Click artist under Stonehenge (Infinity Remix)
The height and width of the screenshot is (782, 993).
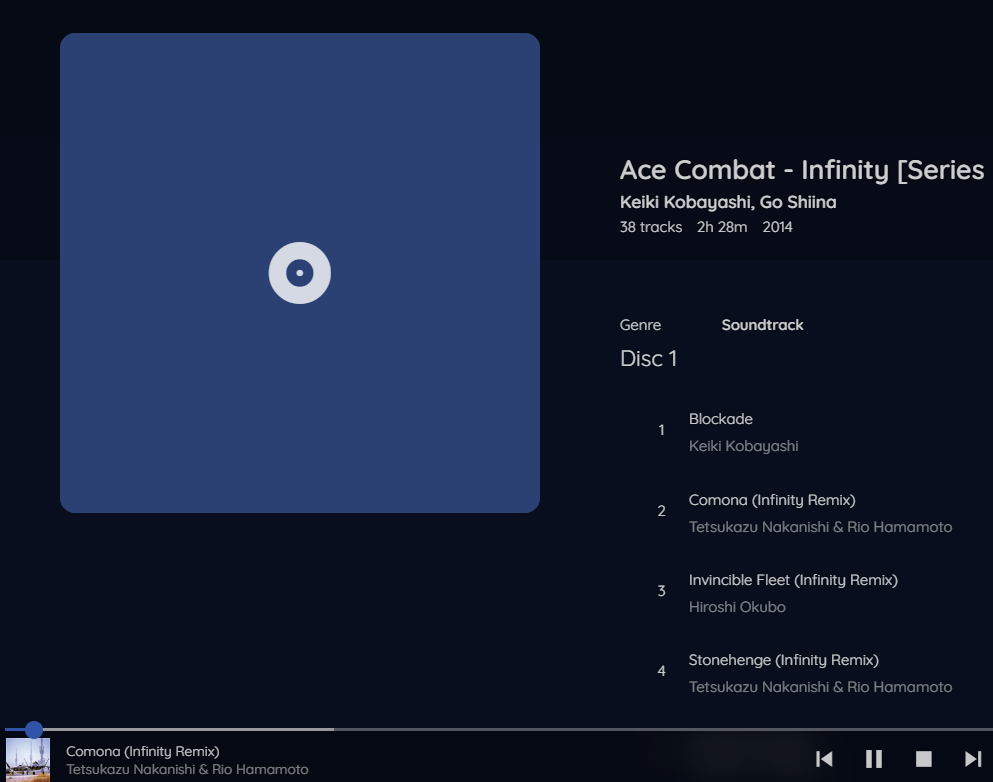pos(820,687)
